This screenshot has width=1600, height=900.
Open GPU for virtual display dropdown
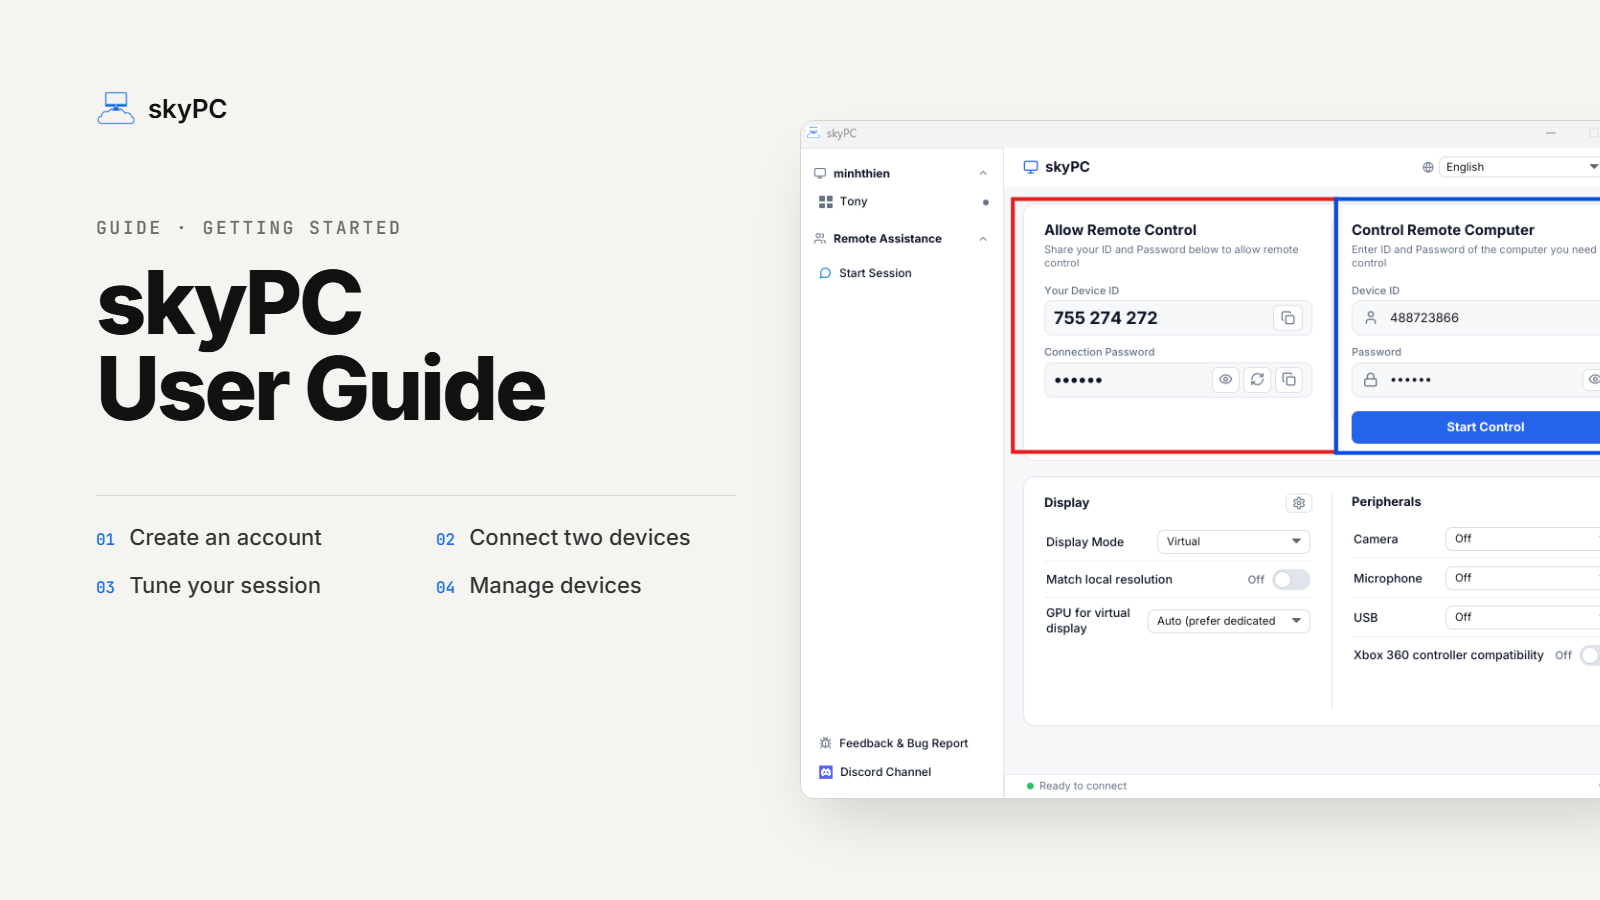(1229, 621)
